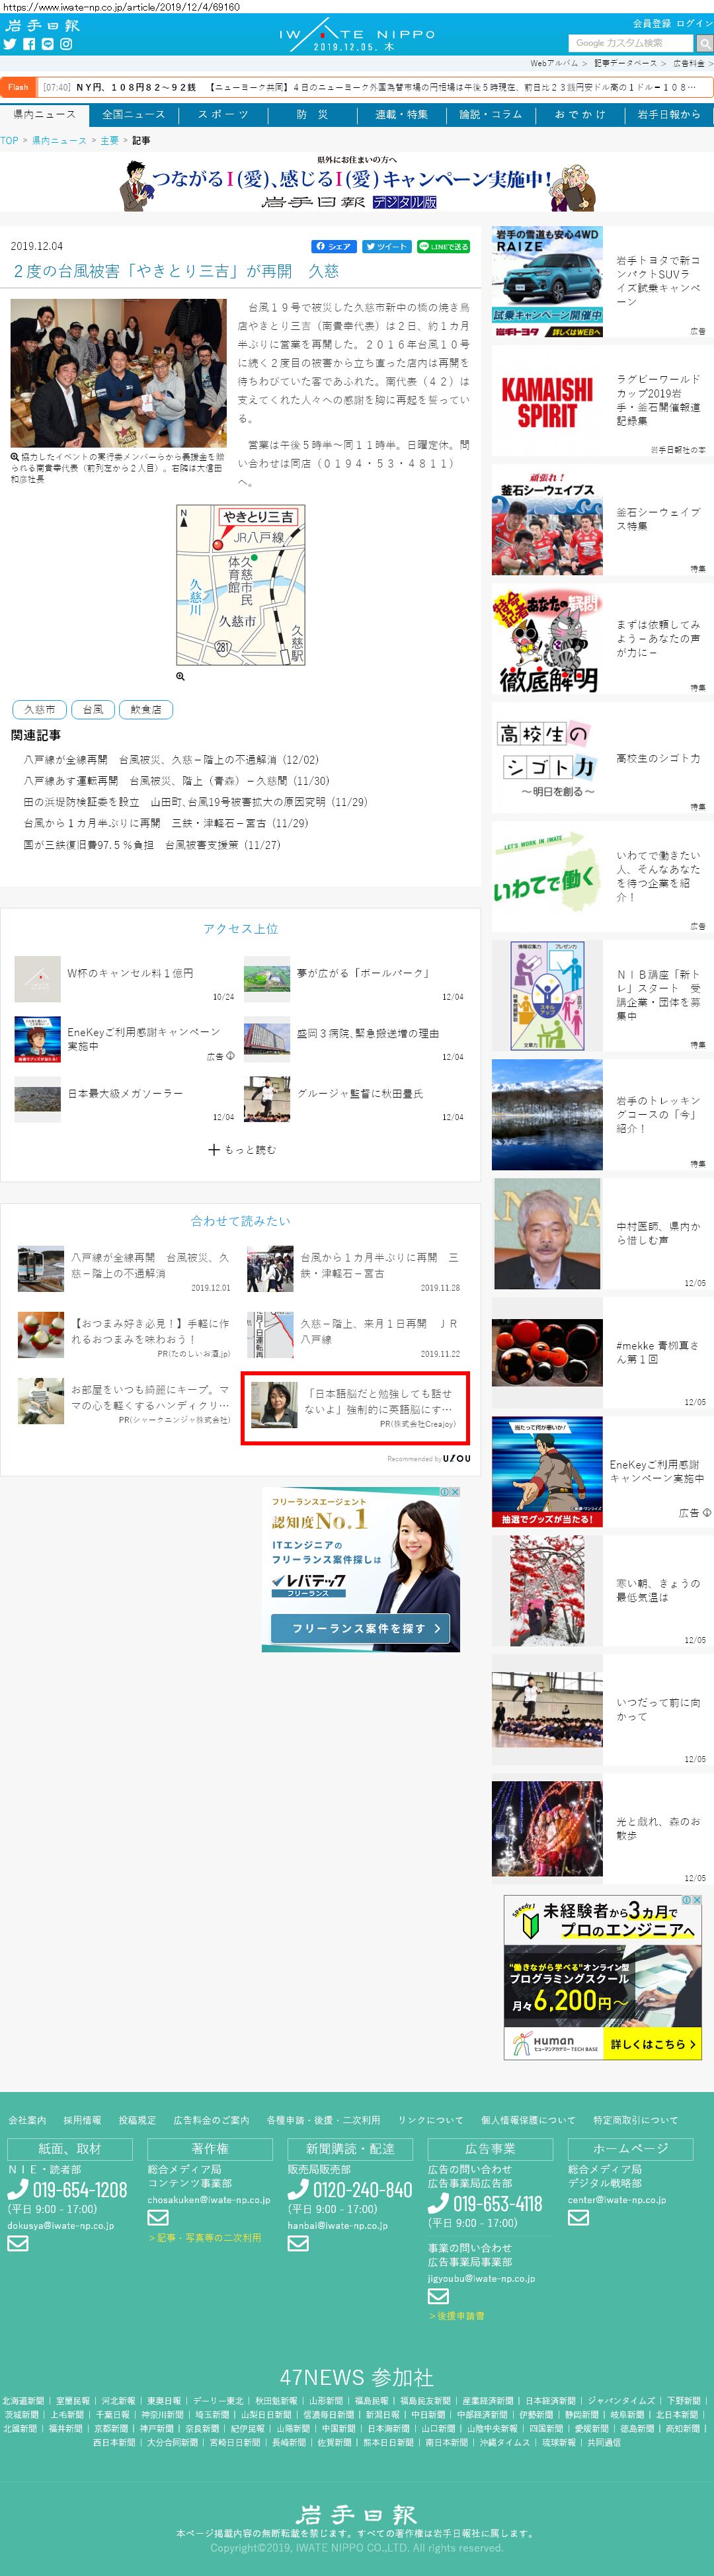
Task: Send the article with the LINEで送る button
Action: coord(443,246)
